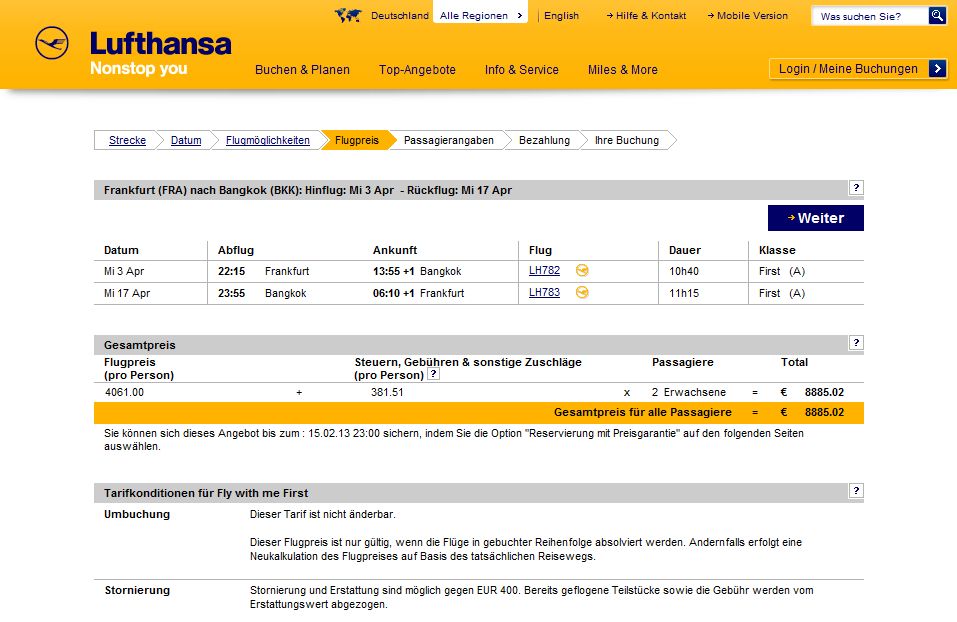Viewport: 957px width, 622px height.
Task: Click the duration 10h40 cell
Action: (x=684, y=271)
